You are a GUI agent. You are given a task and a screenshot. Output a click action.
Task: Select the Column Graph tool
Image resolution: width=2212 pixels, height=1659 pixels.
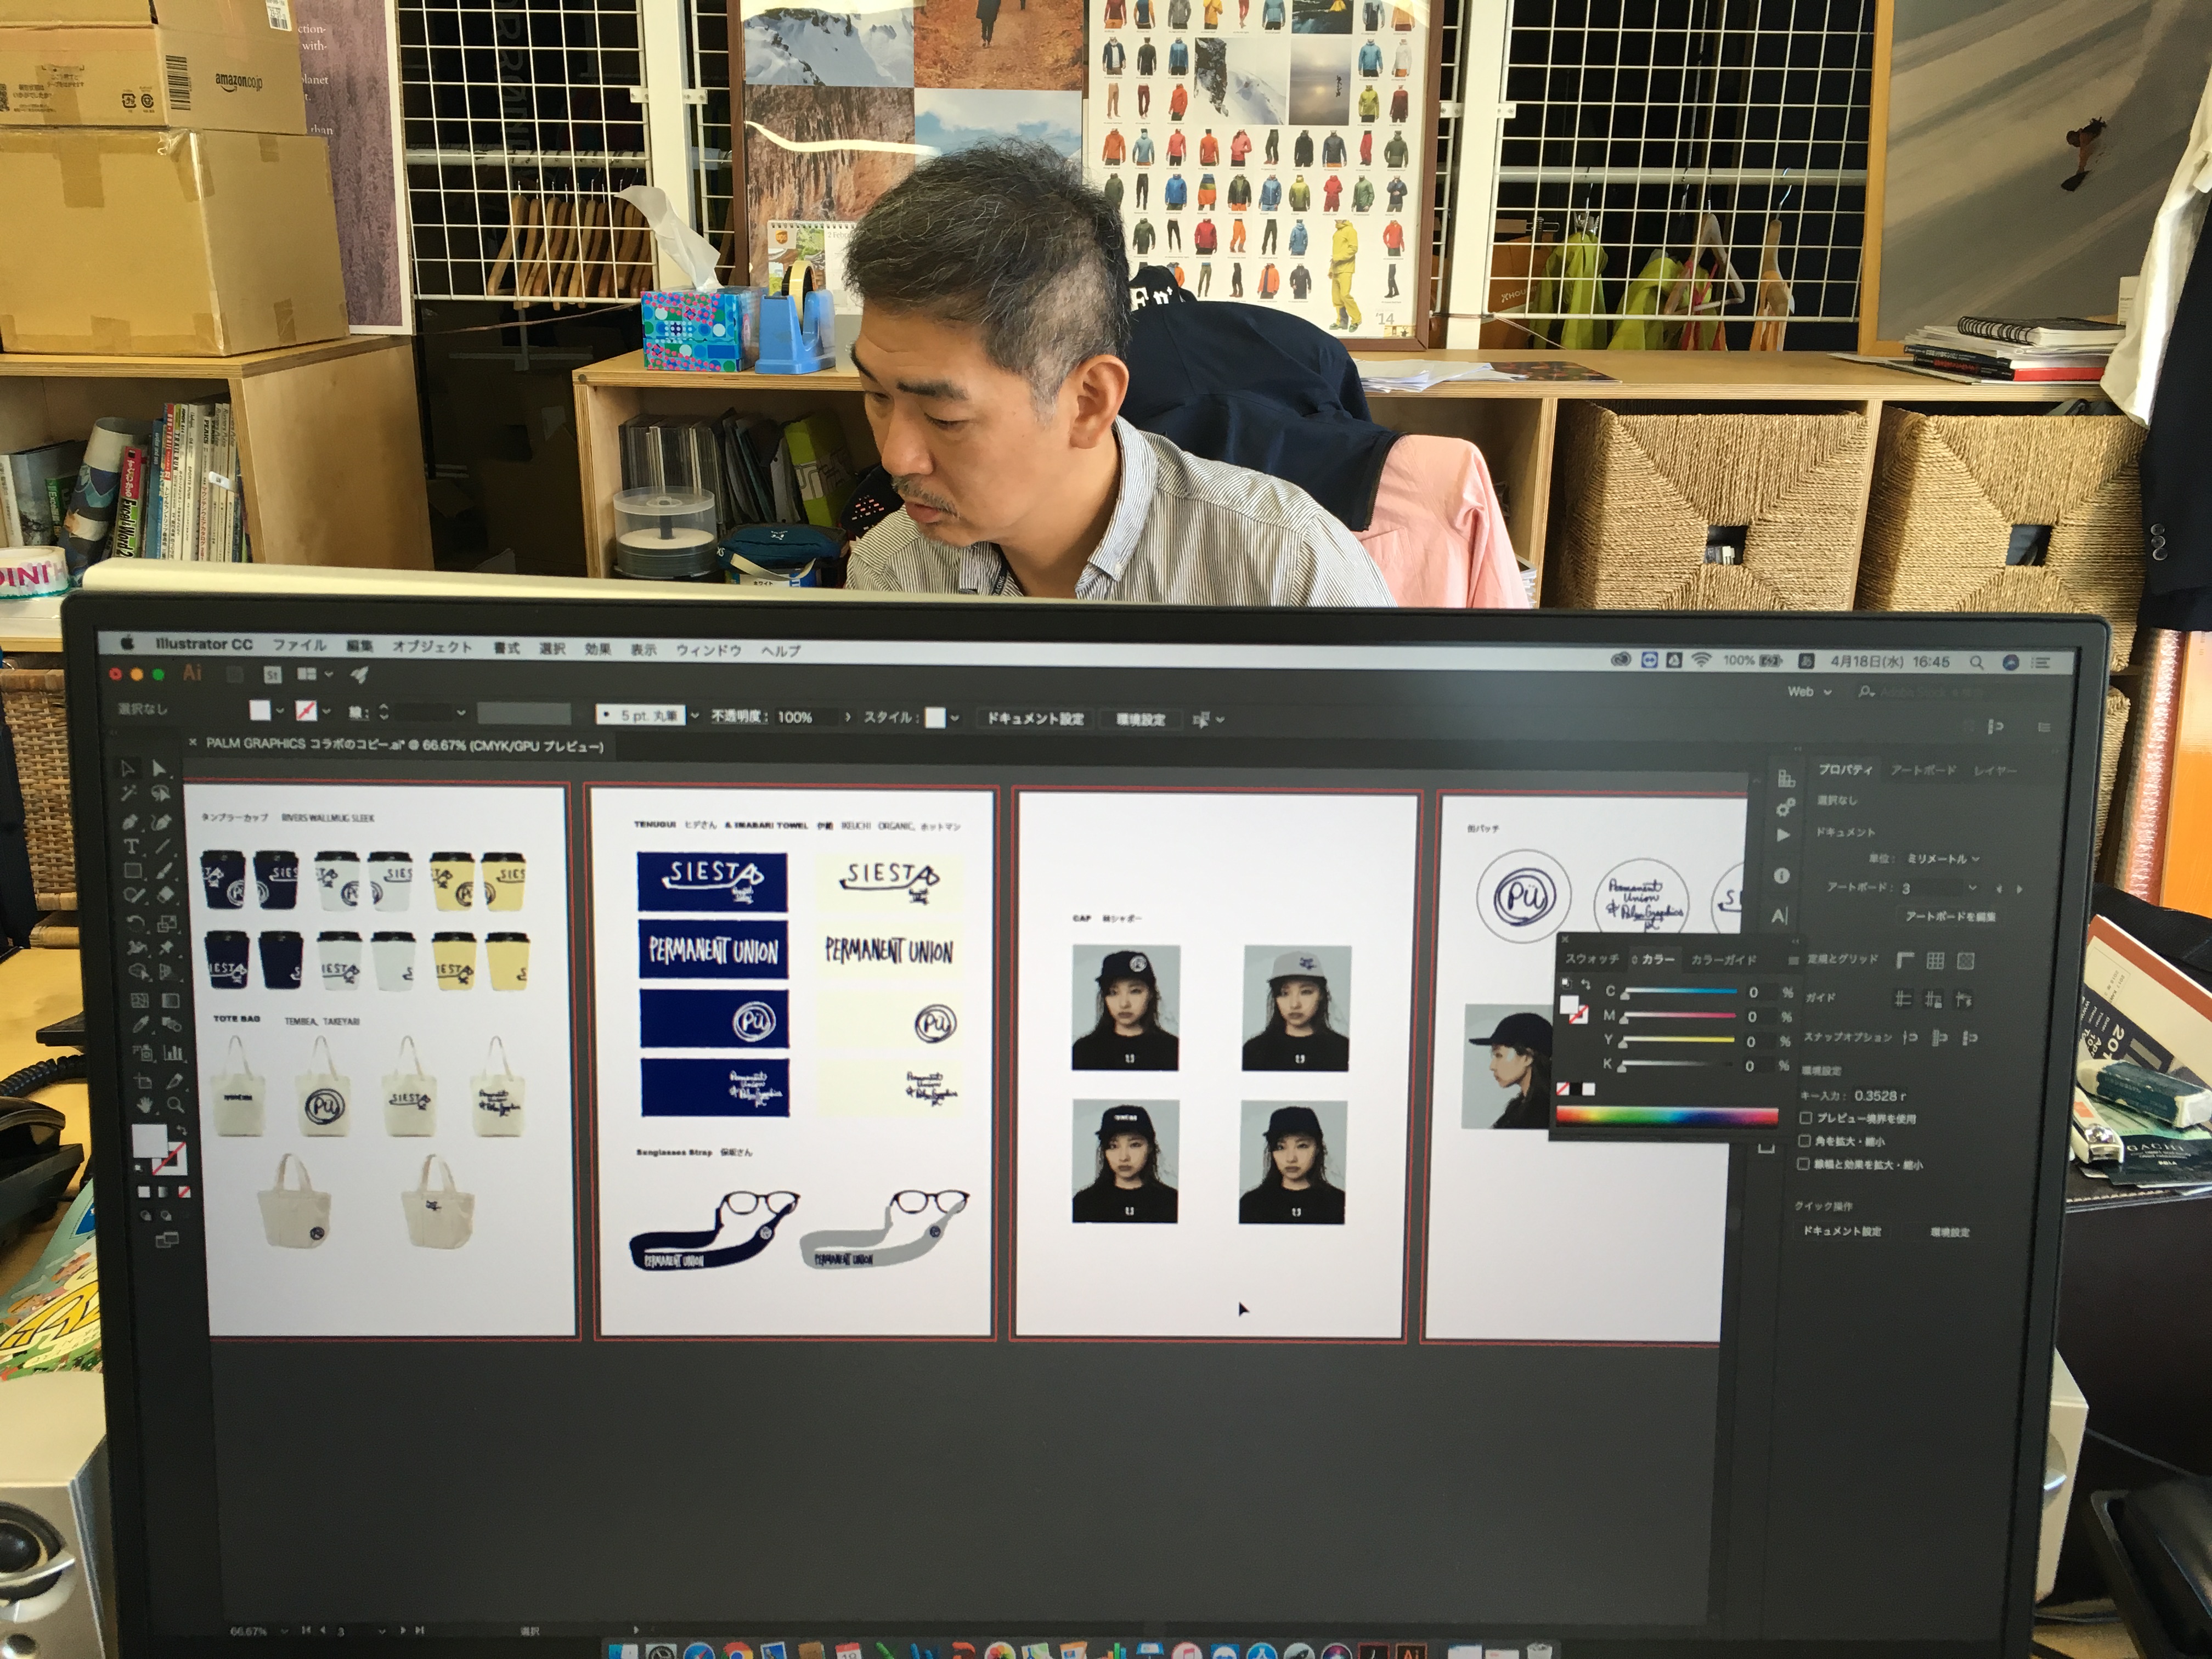(x=174, y=1052)
